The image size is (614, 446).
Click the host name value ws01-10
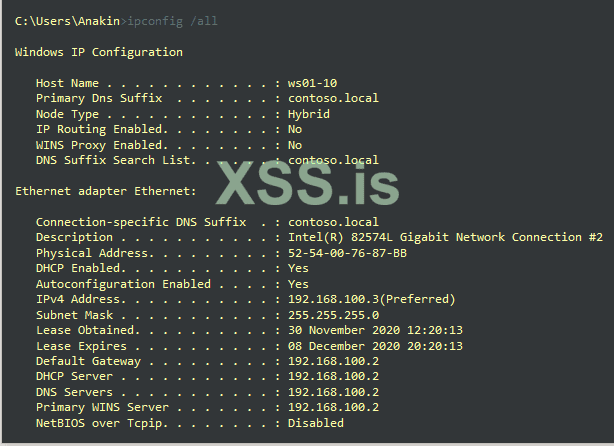[x=311, y=83]
